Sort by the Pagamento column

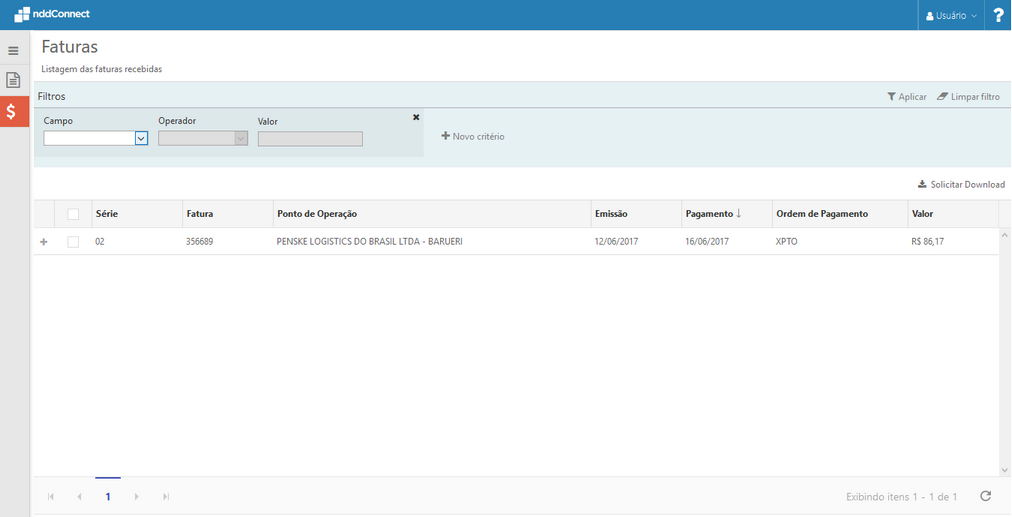tap(712, 214)
